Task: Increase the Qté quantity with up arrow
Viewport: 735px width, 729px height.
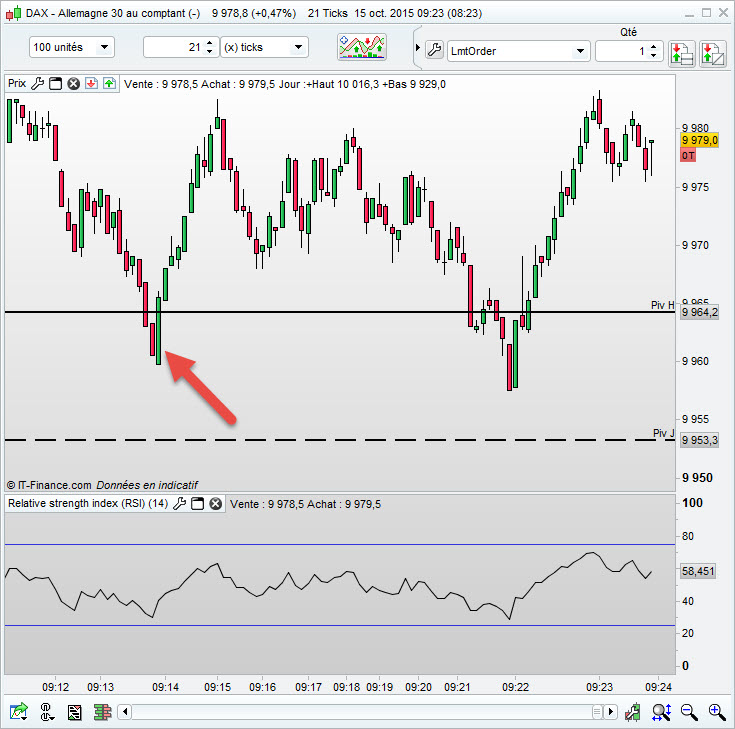Action: coord(653,46)
